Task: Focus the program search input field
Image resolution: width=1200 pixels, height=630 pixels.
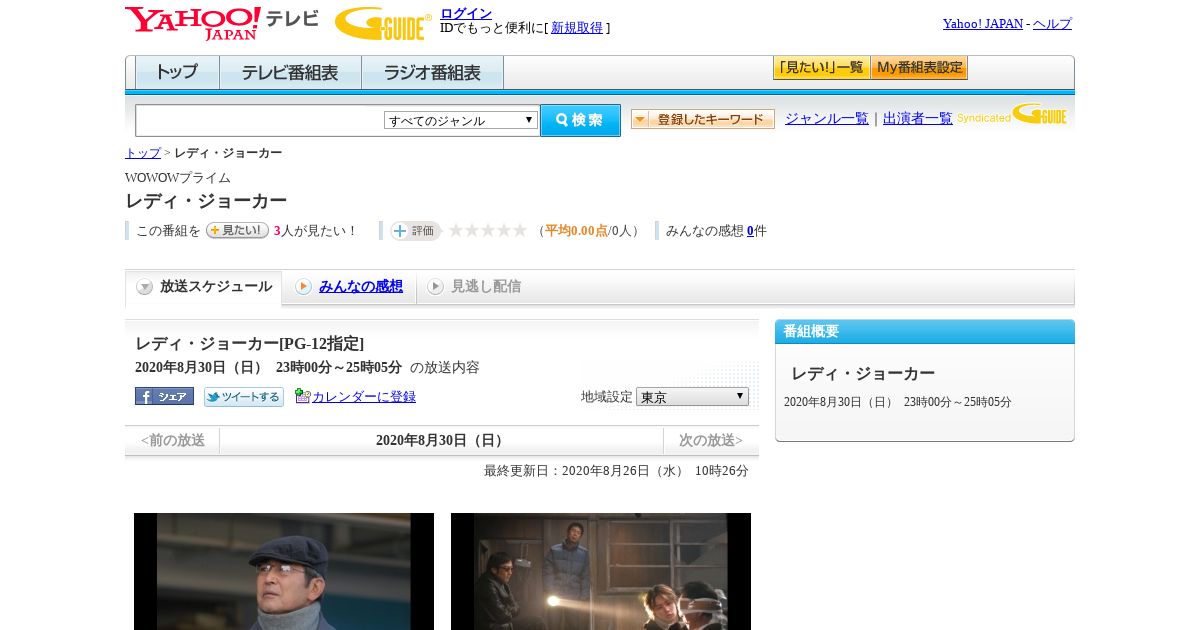Action: coord(259,120)
